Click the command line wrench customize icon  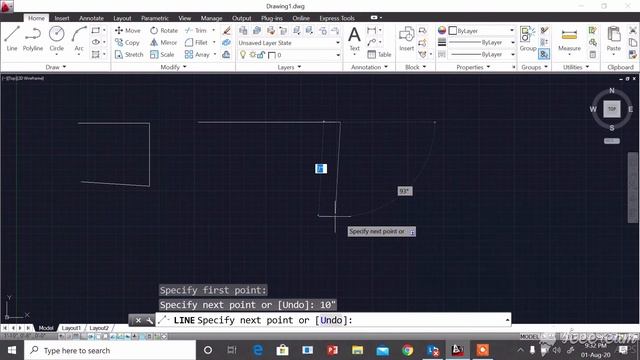pos(149,320)
